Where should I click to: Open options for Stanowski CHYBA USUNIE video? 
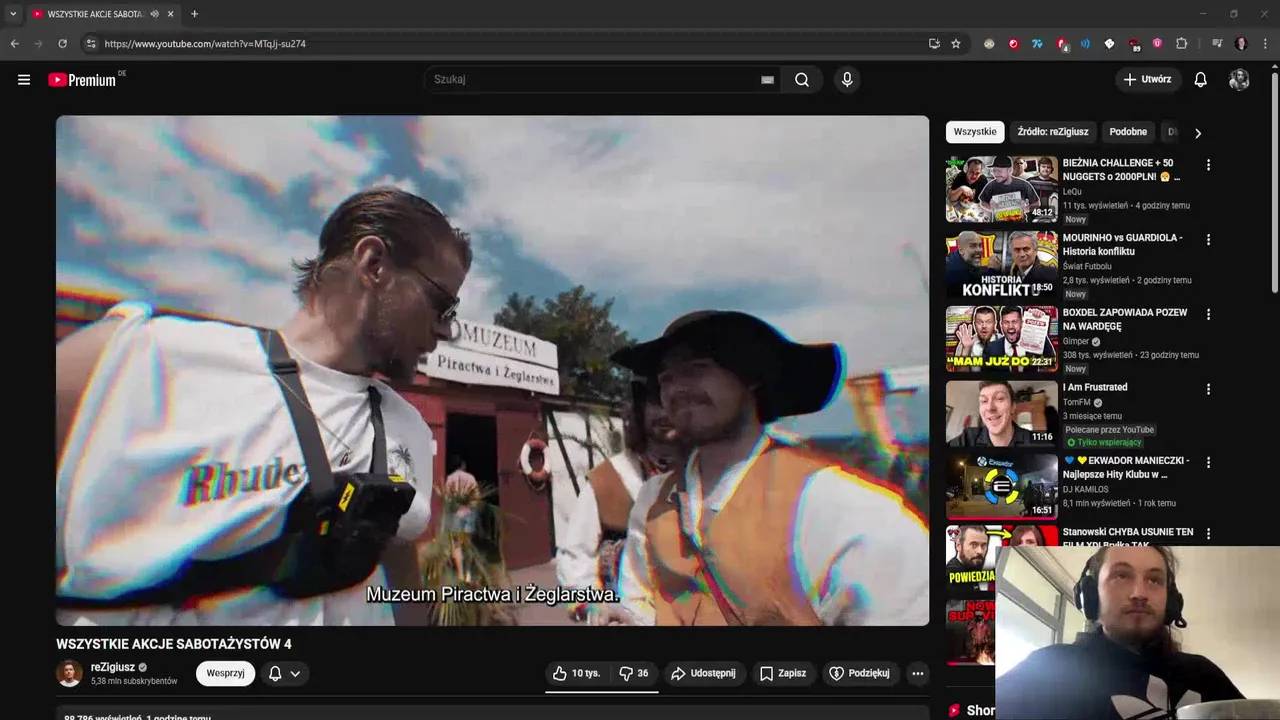click(1208, 534)
